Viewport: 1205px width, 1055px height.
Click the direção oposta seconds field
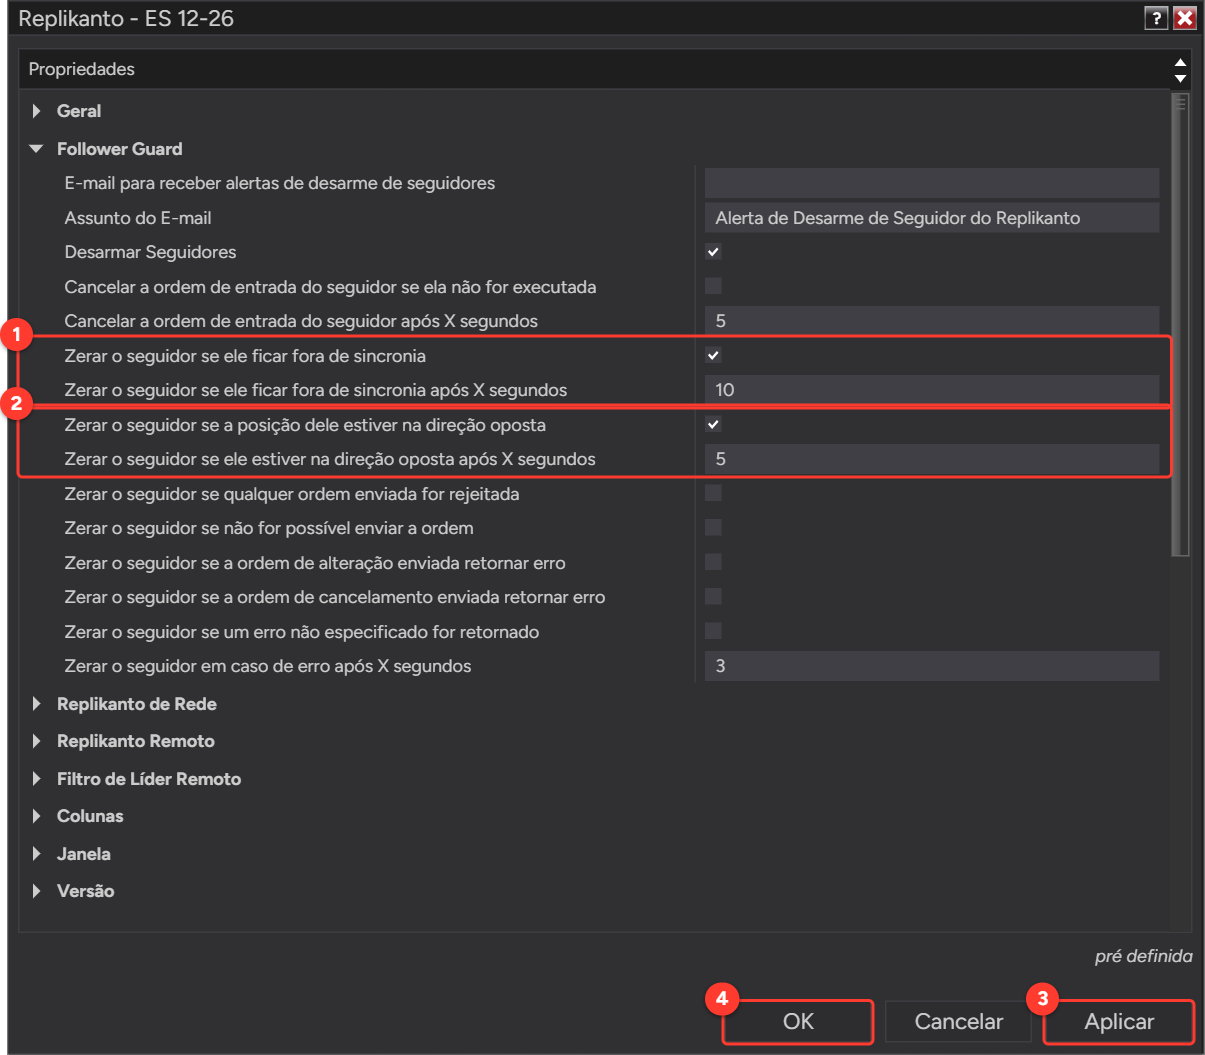[x=932, y=459]
